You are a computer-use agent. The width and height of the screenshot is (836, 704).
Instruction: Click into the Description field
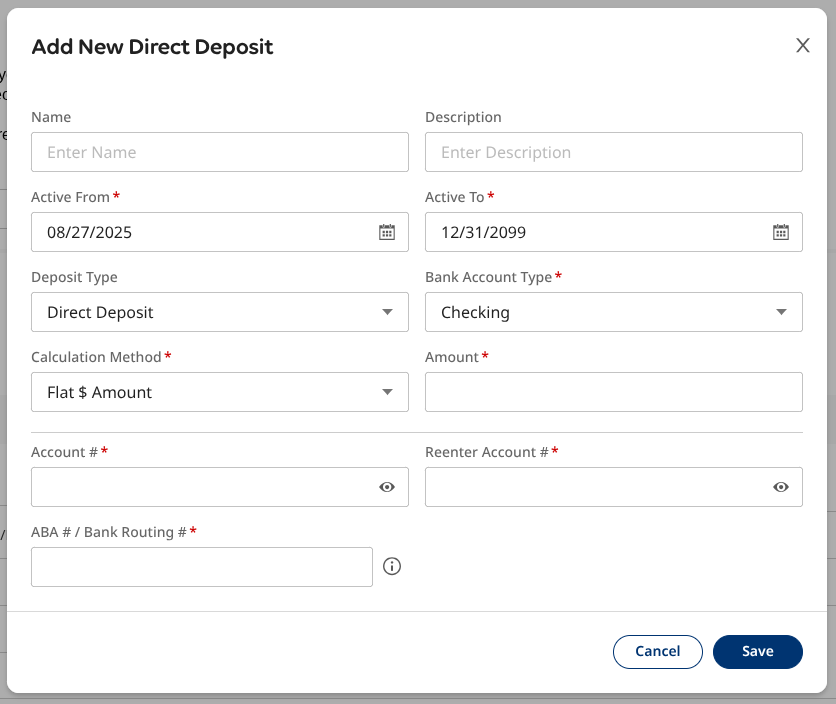pos(613,152)
